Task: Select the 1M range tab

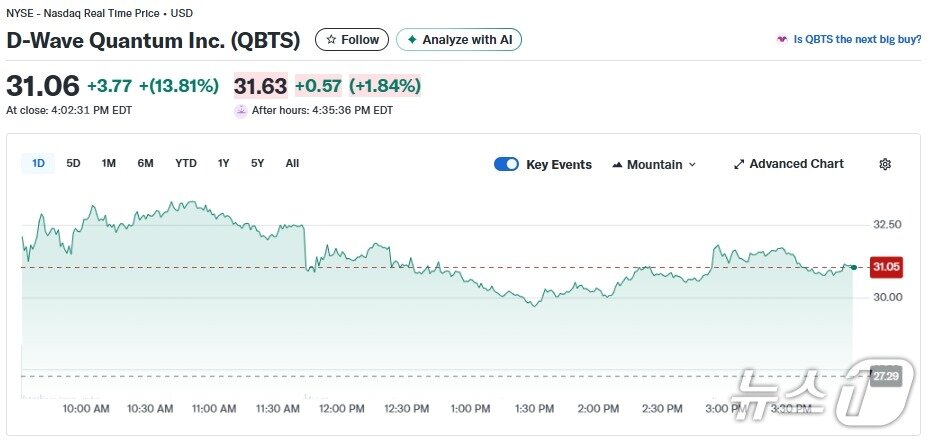Action: click(x=109, y=163)
